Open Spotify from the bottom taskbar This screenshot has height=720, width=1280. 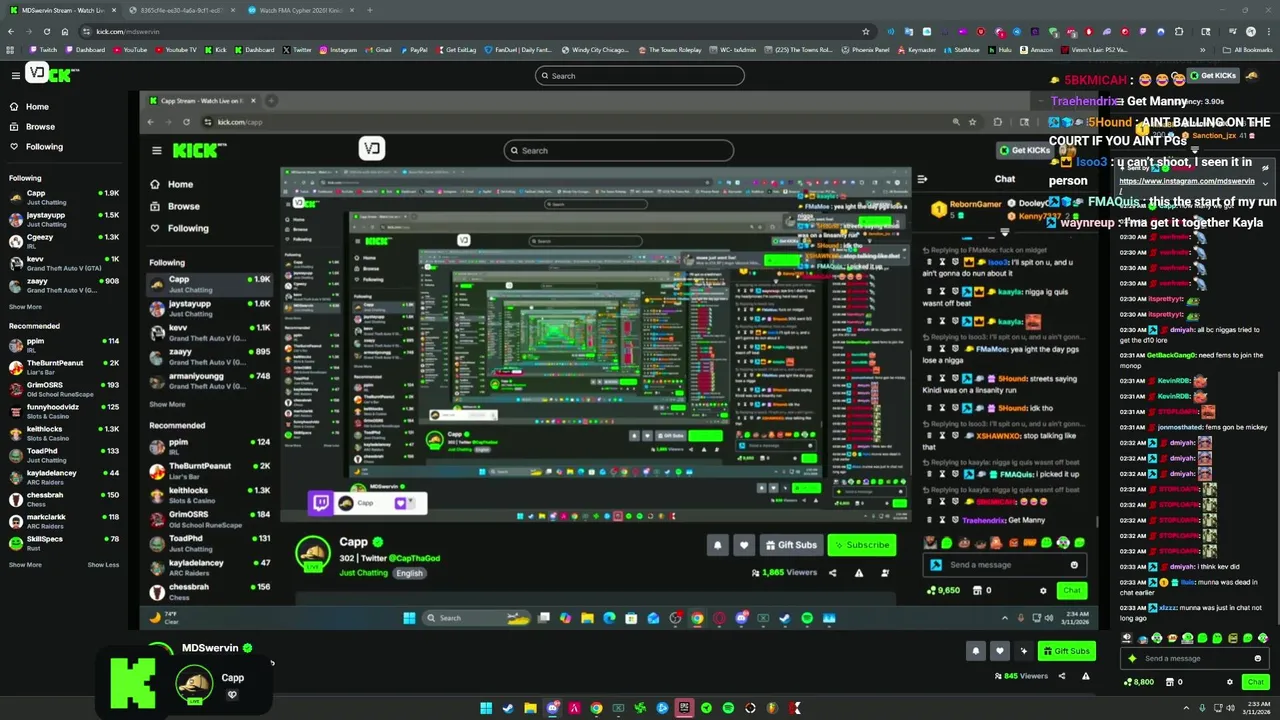[x=728, y=708]
